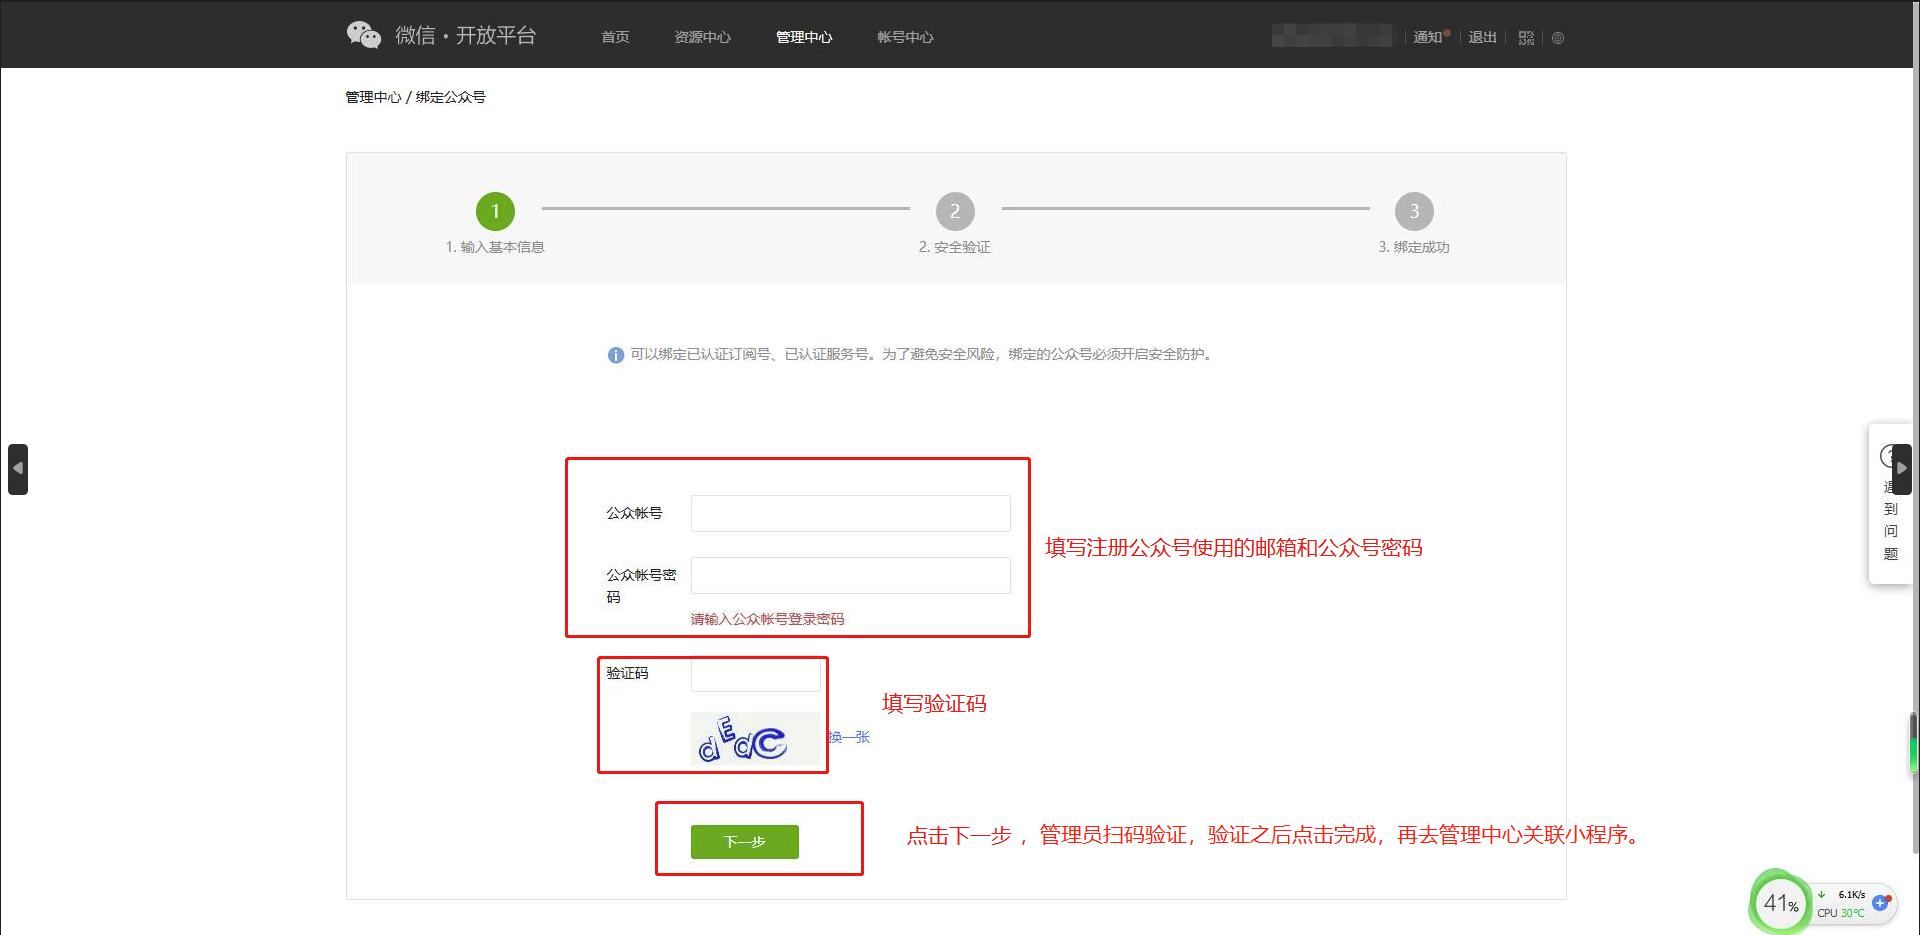Click the blue plus icon in monitor widget
The width and height of the screenshot is (1920, 935).
[x=1880, y=903]
